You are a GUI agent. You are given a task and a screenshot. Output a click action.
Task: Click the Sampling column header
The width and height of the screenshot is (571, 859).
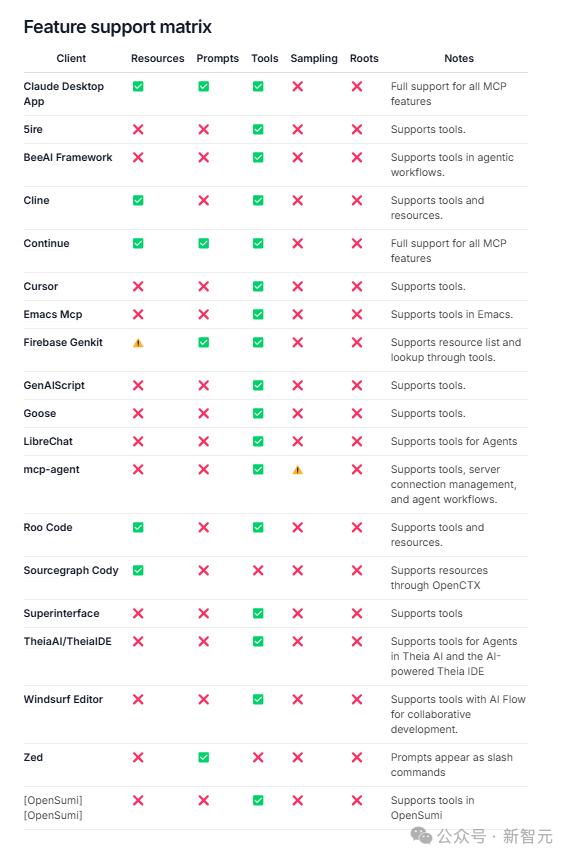tap(314, 58)
